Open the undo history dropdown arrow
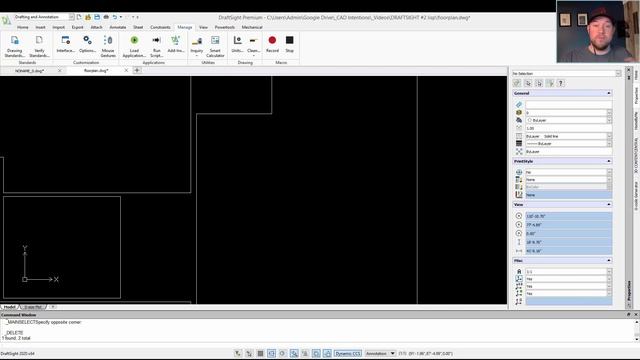This screenshot has width=640, height=360. (x=121, y=17)
